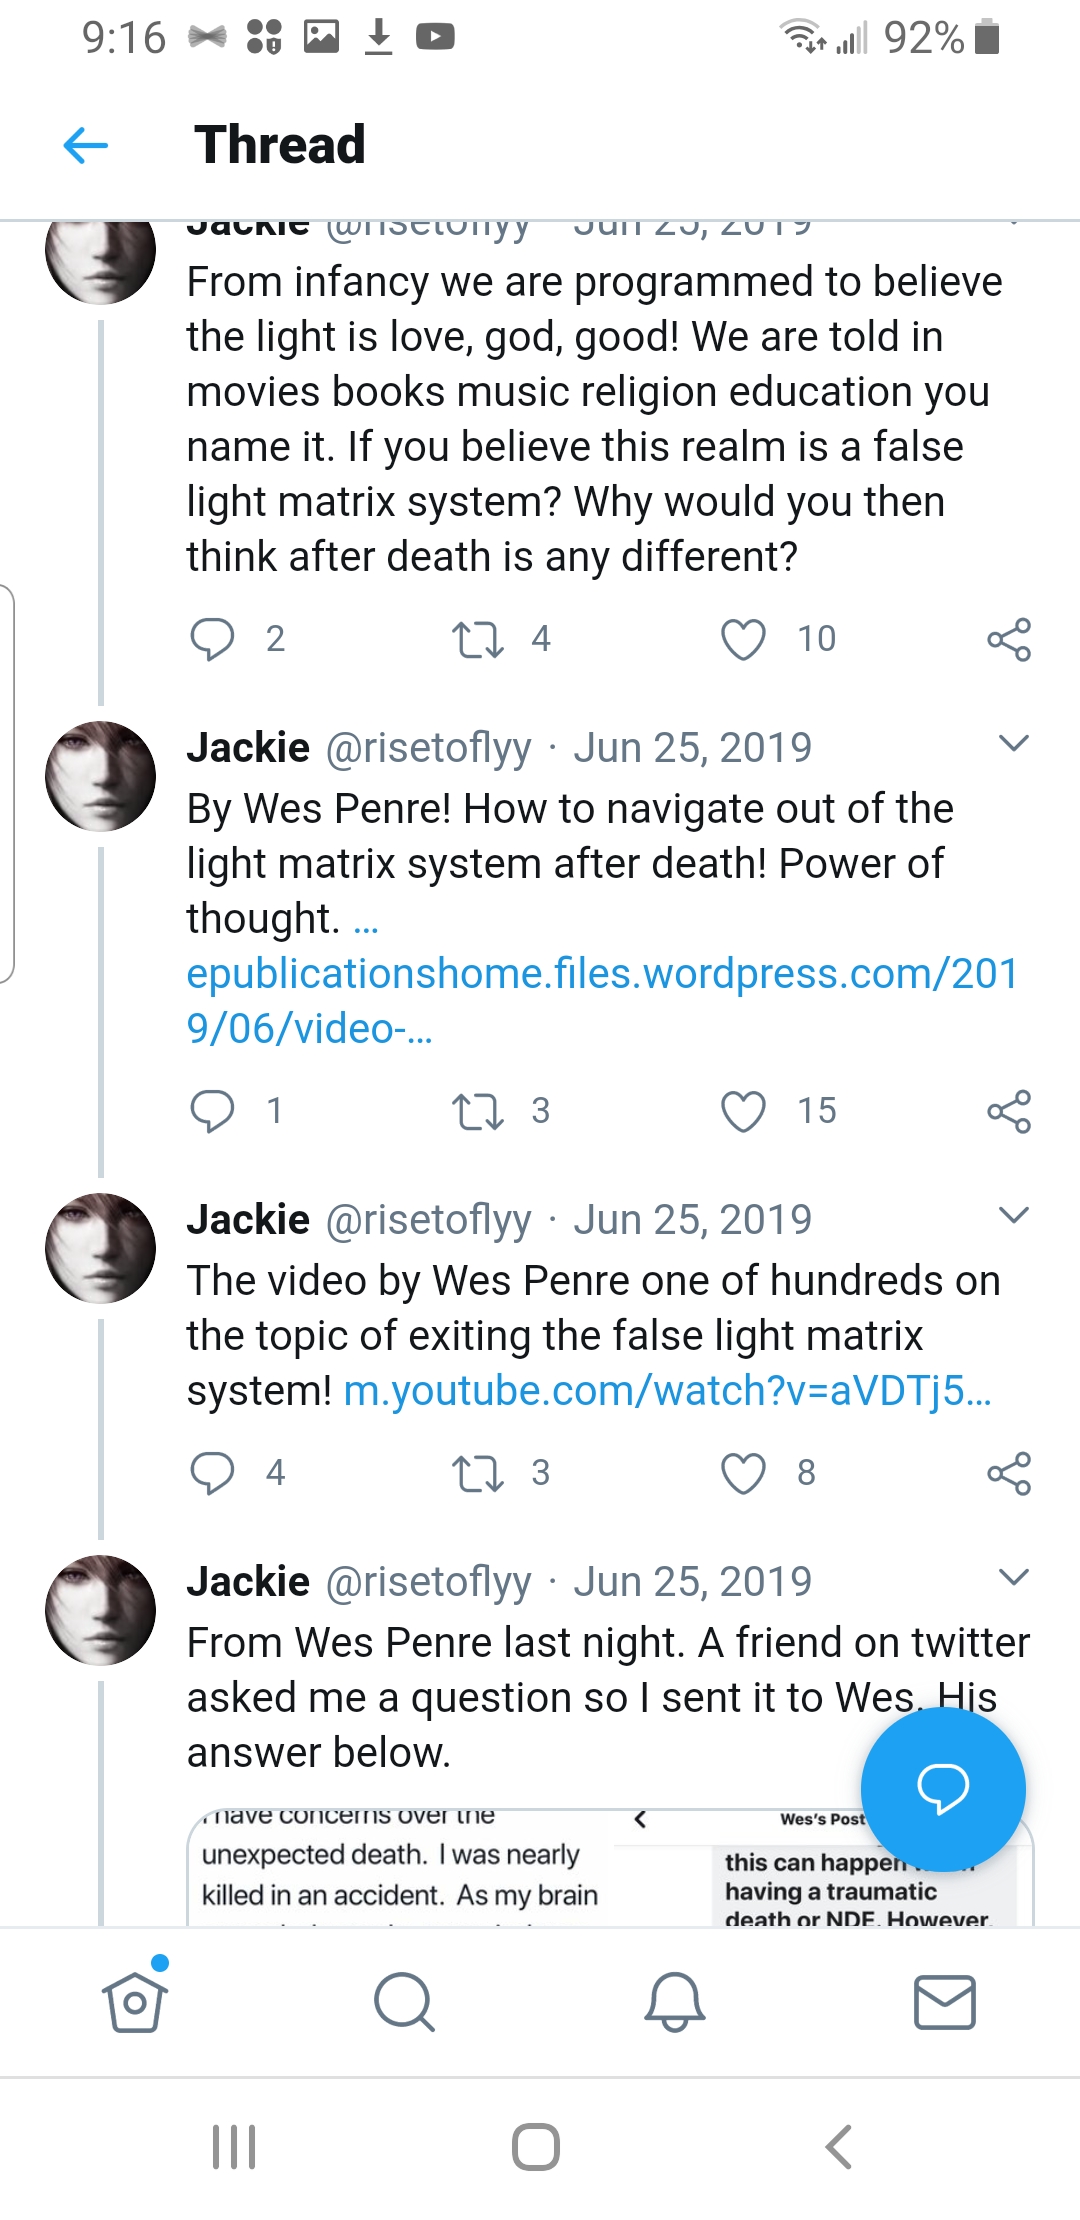Go back using the blue arrow

click(x=86, y=145)
